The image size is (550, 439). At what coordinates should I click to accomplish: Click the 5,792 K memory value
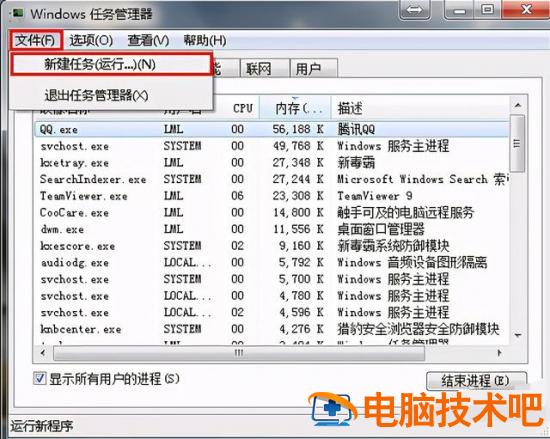[x=301, y=263]
